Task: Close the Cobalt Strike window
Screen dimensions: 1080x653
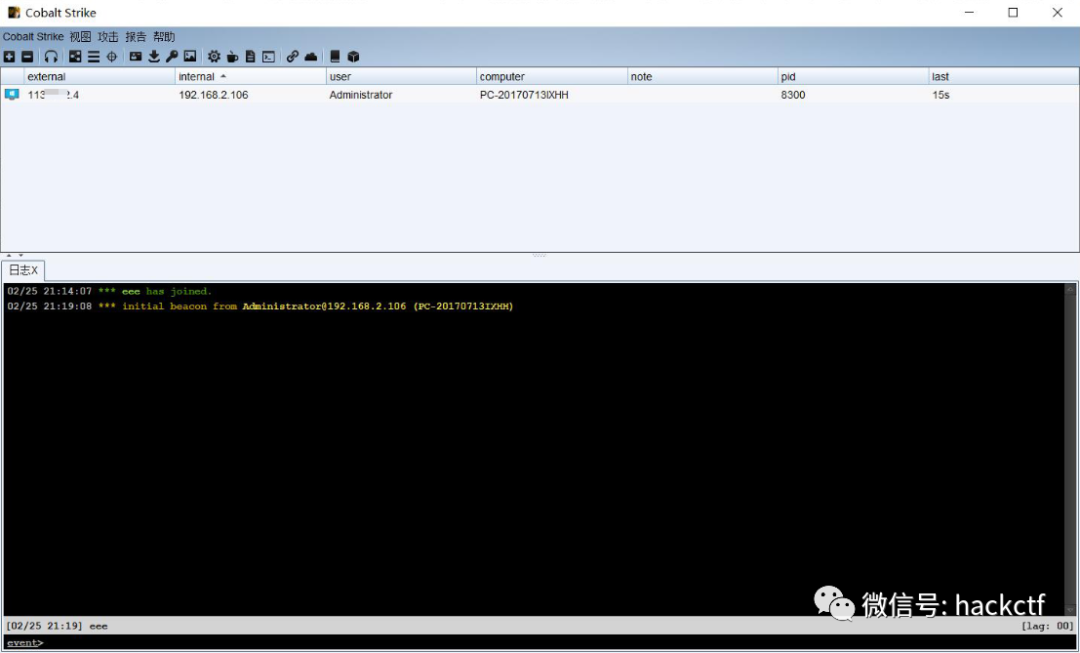Action: pyautogui.click(x=1057, y=12)
